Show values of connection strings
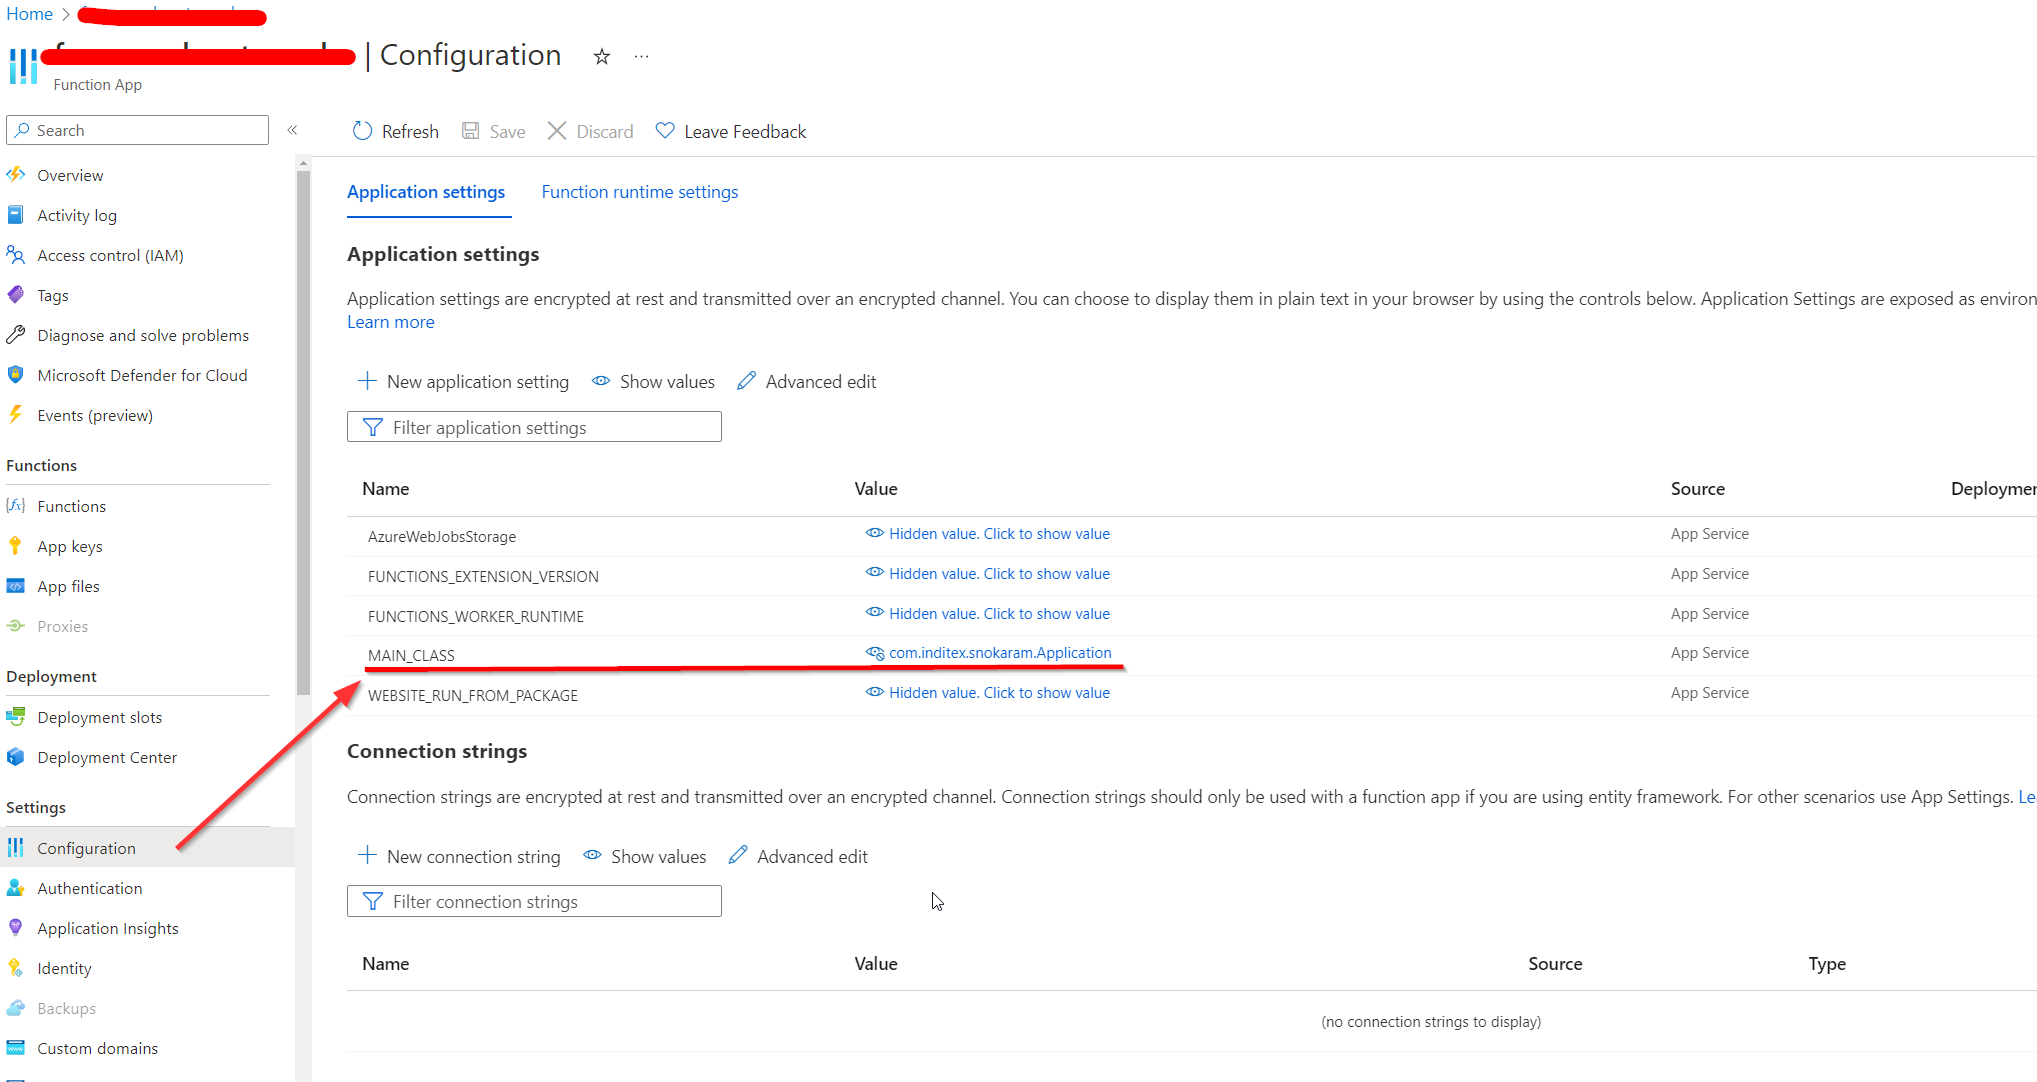The width and height of the screenshot is (2037, 1082). tap(645, 856)
